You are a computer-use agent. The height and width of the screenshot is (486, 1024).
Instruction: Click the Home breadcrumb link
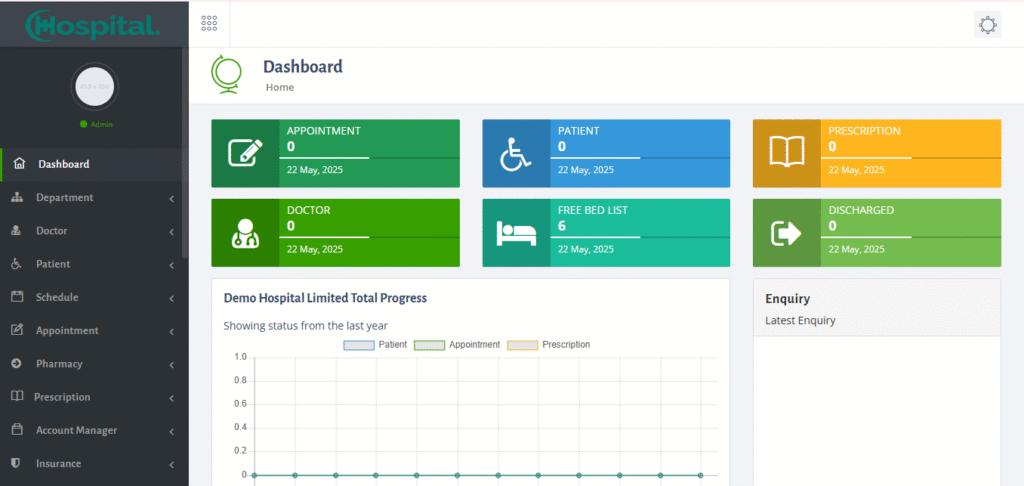(x=279, y=88)
